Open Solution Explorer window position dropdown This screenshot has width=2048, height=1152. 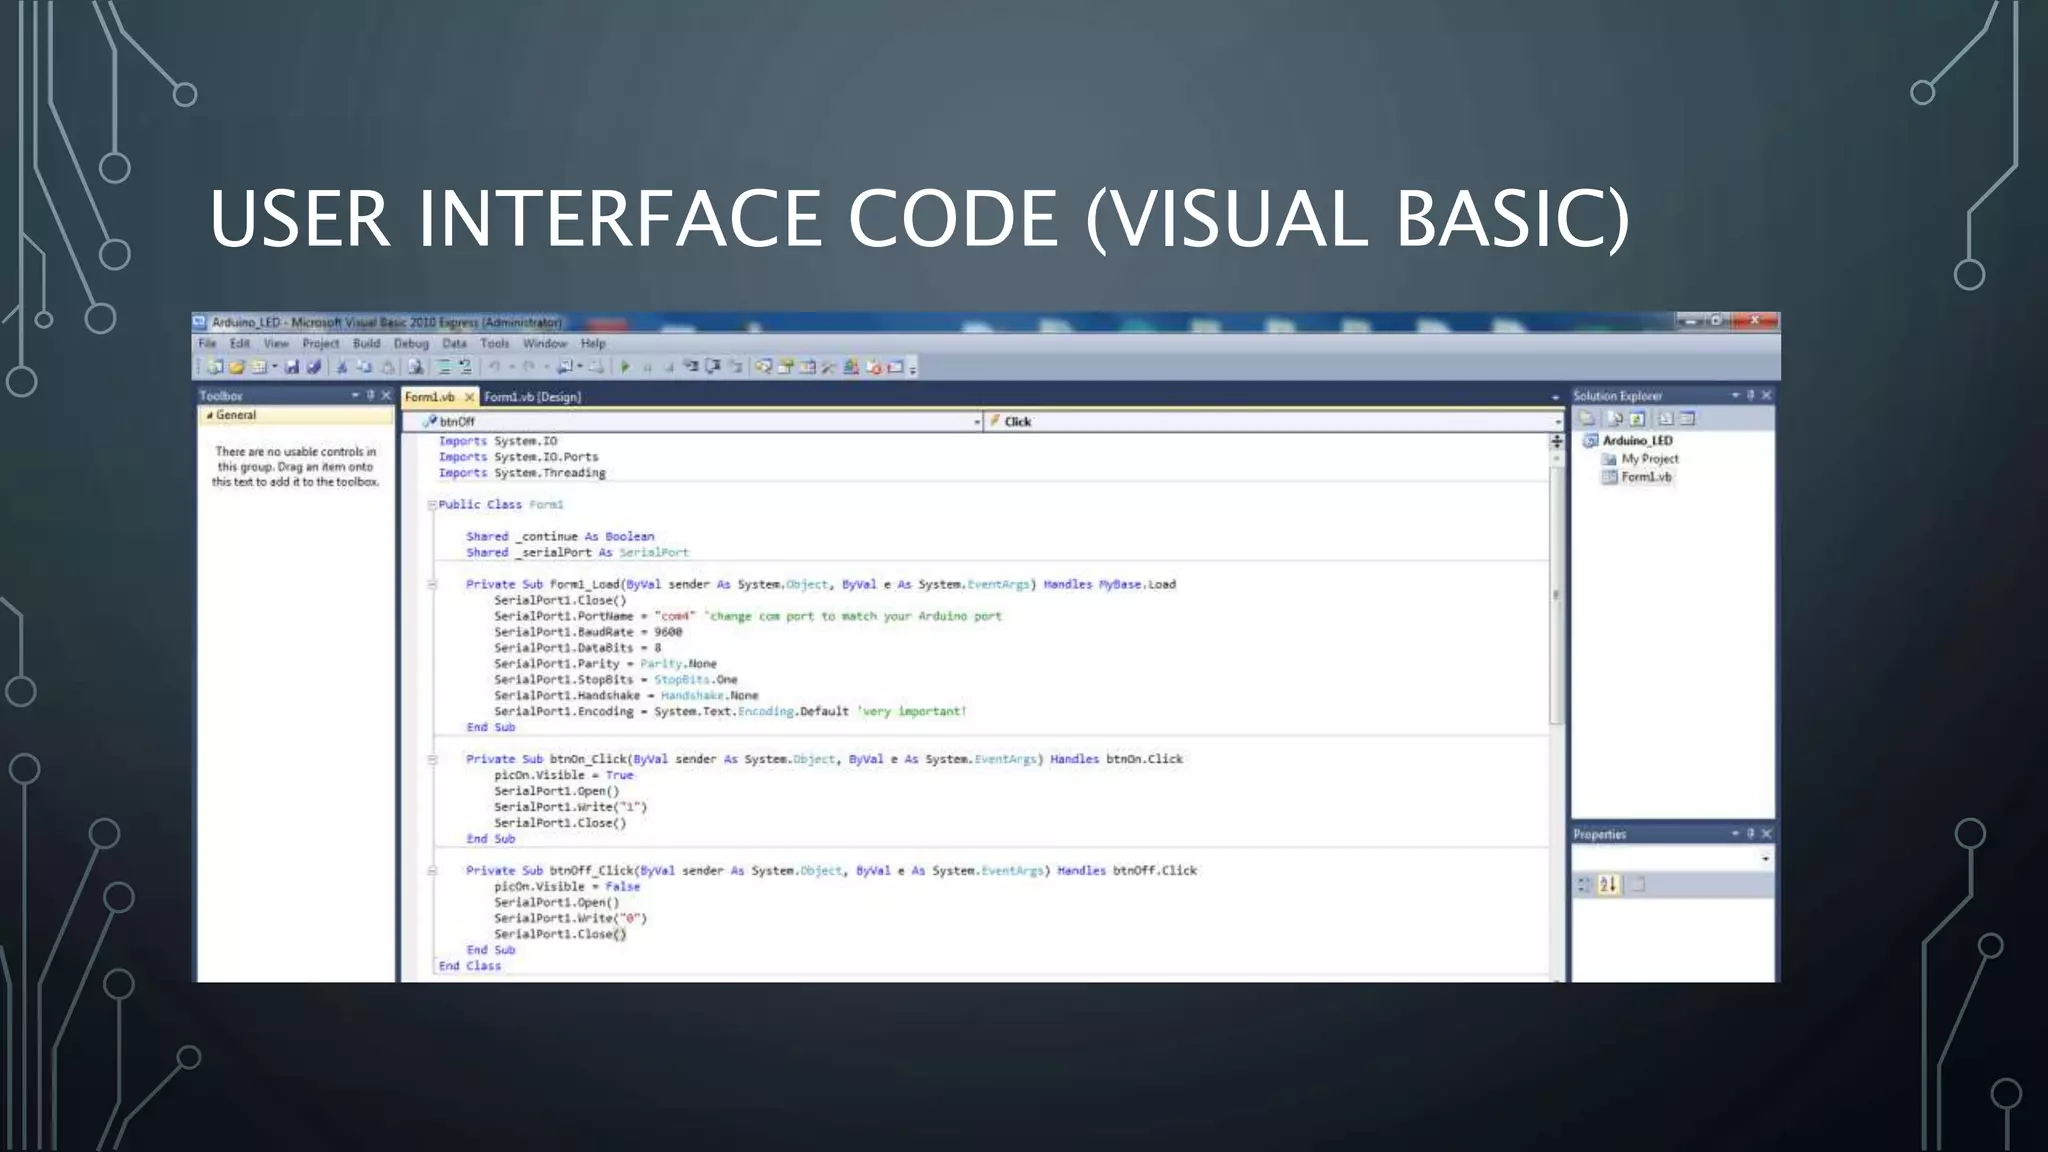point(1735,395)
